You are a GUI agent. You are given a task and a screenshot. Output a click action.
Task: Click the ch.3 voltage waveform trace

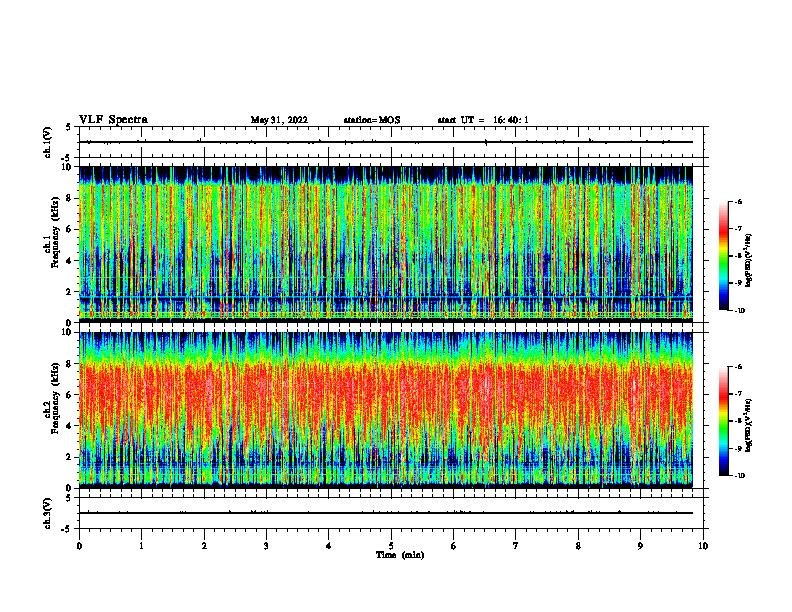pos(386,513)
